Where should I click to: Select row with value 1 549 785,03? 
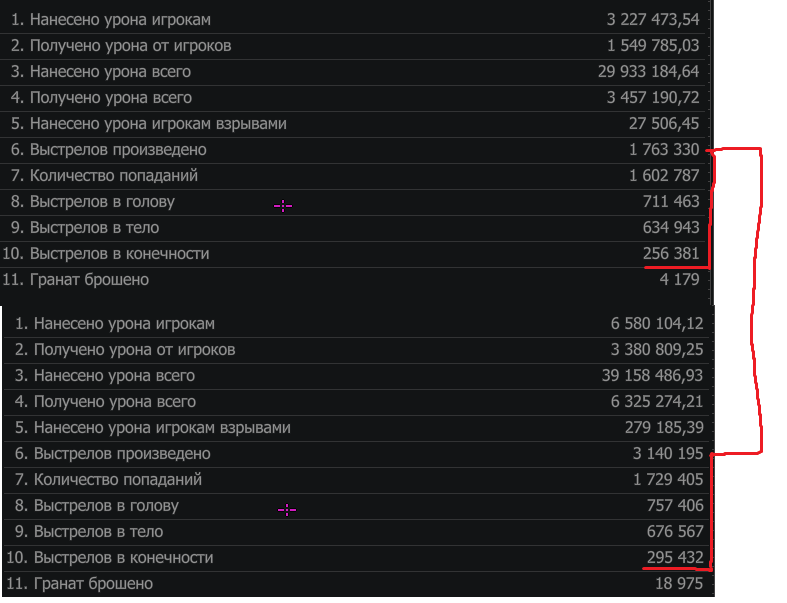click(353, 46)
